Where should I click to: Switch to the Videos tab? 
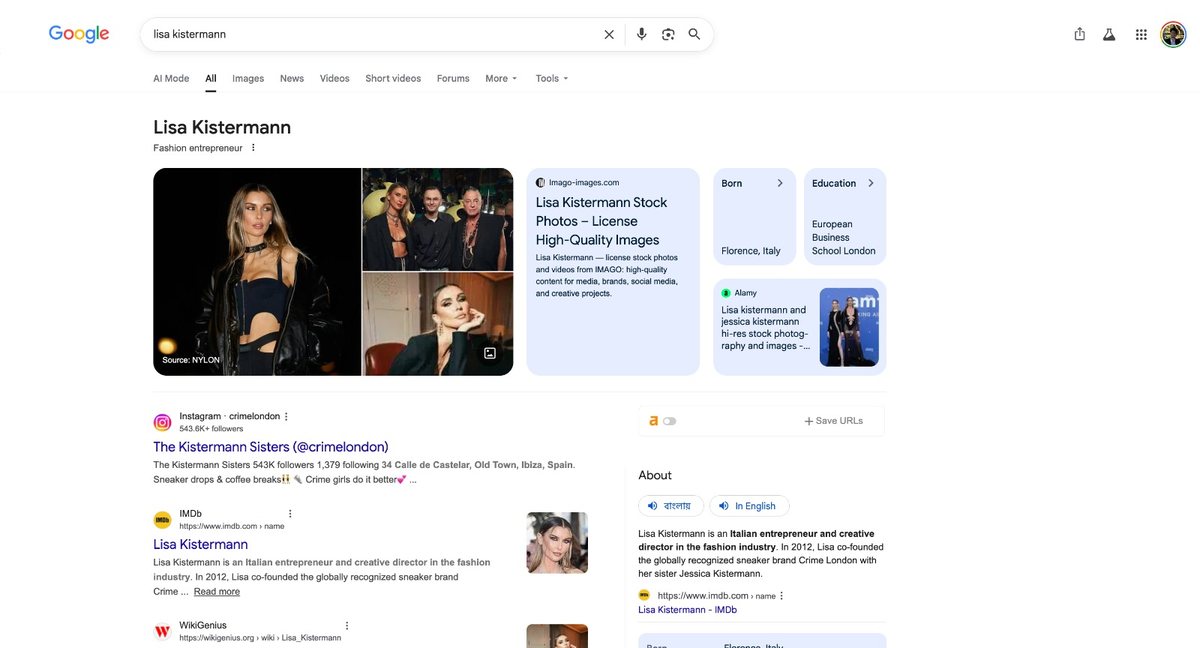[335, 79]
